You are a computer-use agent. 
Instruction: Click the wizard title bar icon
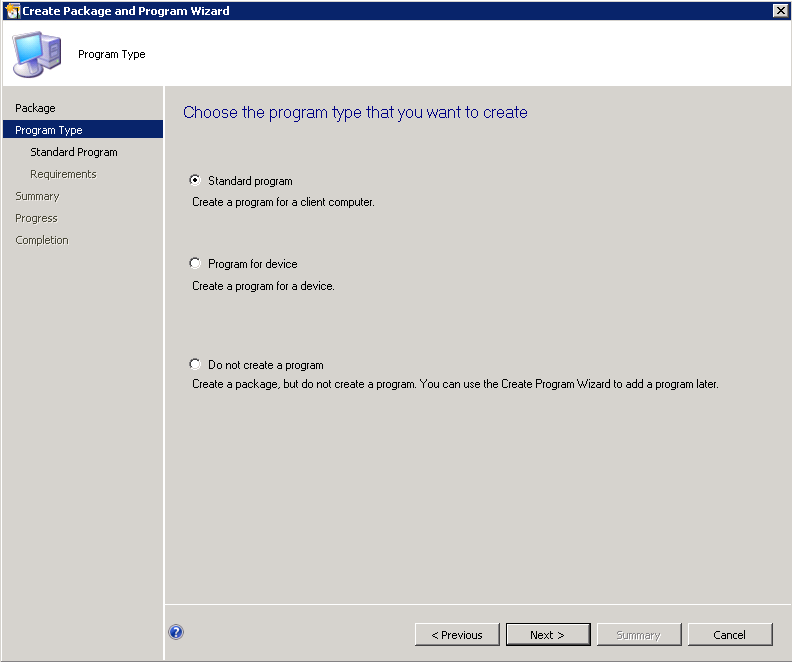[12, 11]
